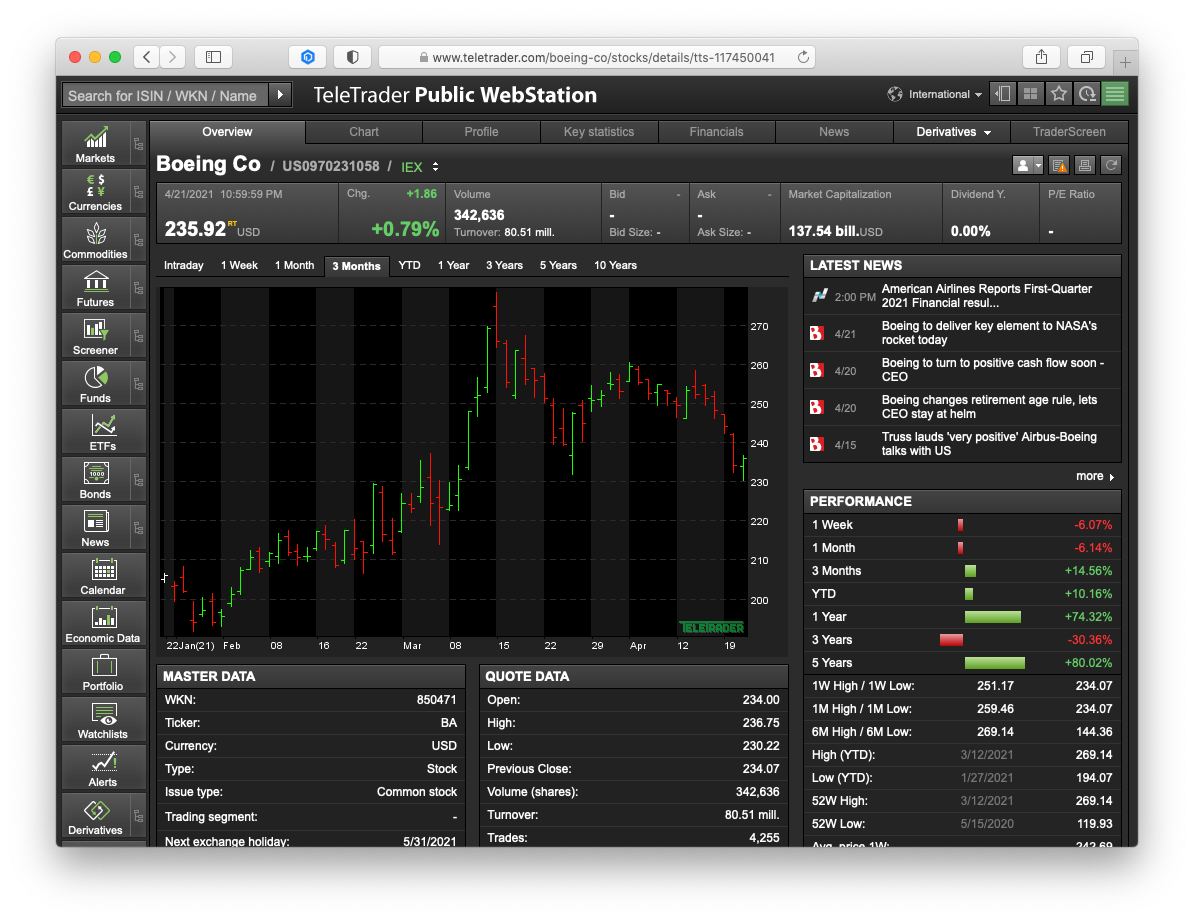
Task: Select the 3 Months chart period
Action: [356, 266]
